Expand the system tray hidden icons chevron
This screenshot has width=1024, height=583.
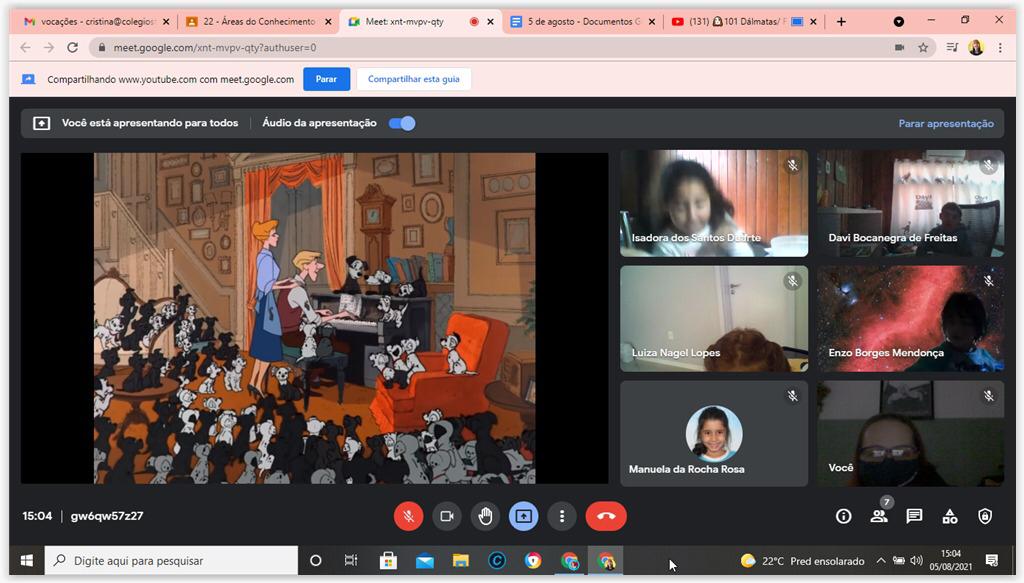(880, 561)
